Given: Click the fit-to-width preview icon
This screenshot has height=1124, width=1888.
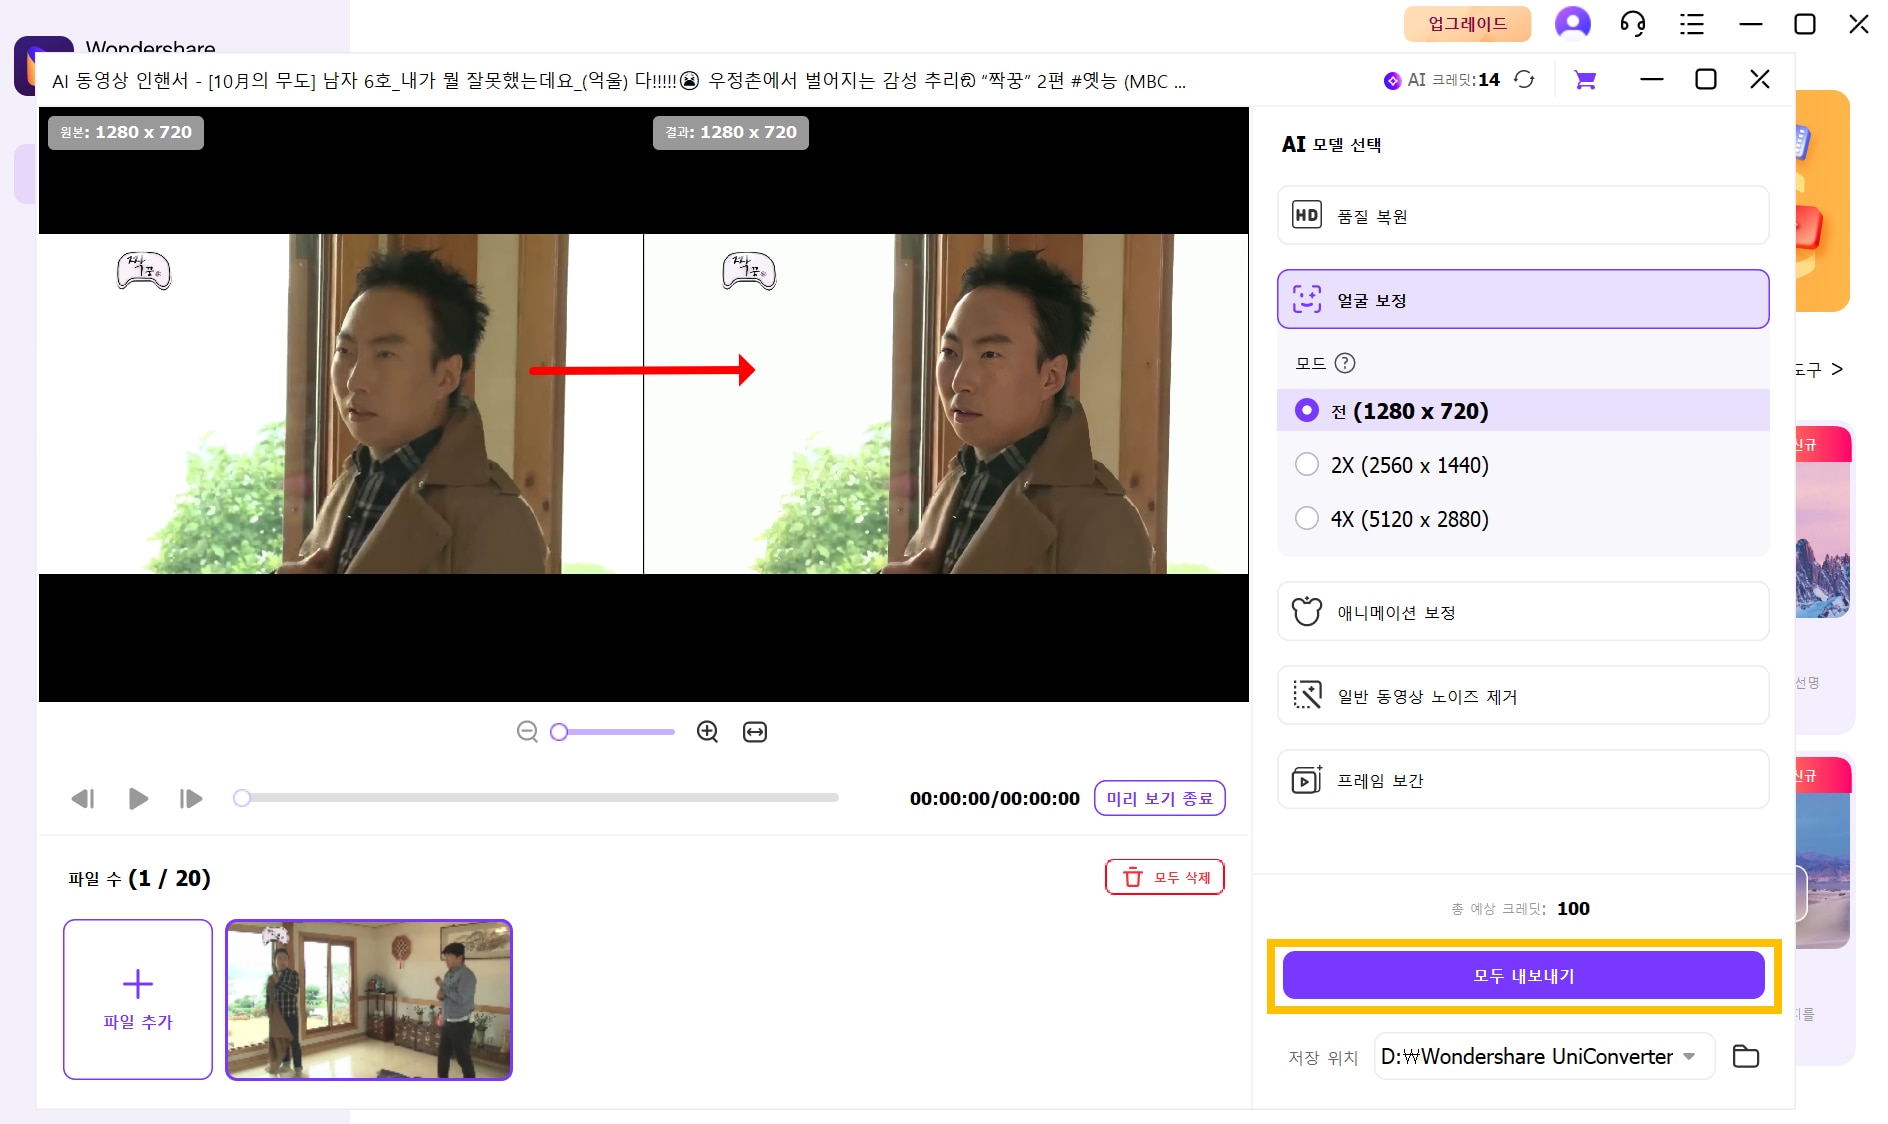Looking at the screenshot, I should [755, 732].
